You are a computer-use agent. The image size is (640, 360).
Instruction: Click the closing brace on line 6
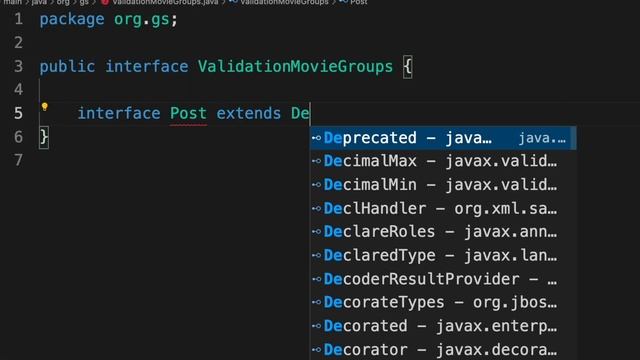tap(44, 137)
